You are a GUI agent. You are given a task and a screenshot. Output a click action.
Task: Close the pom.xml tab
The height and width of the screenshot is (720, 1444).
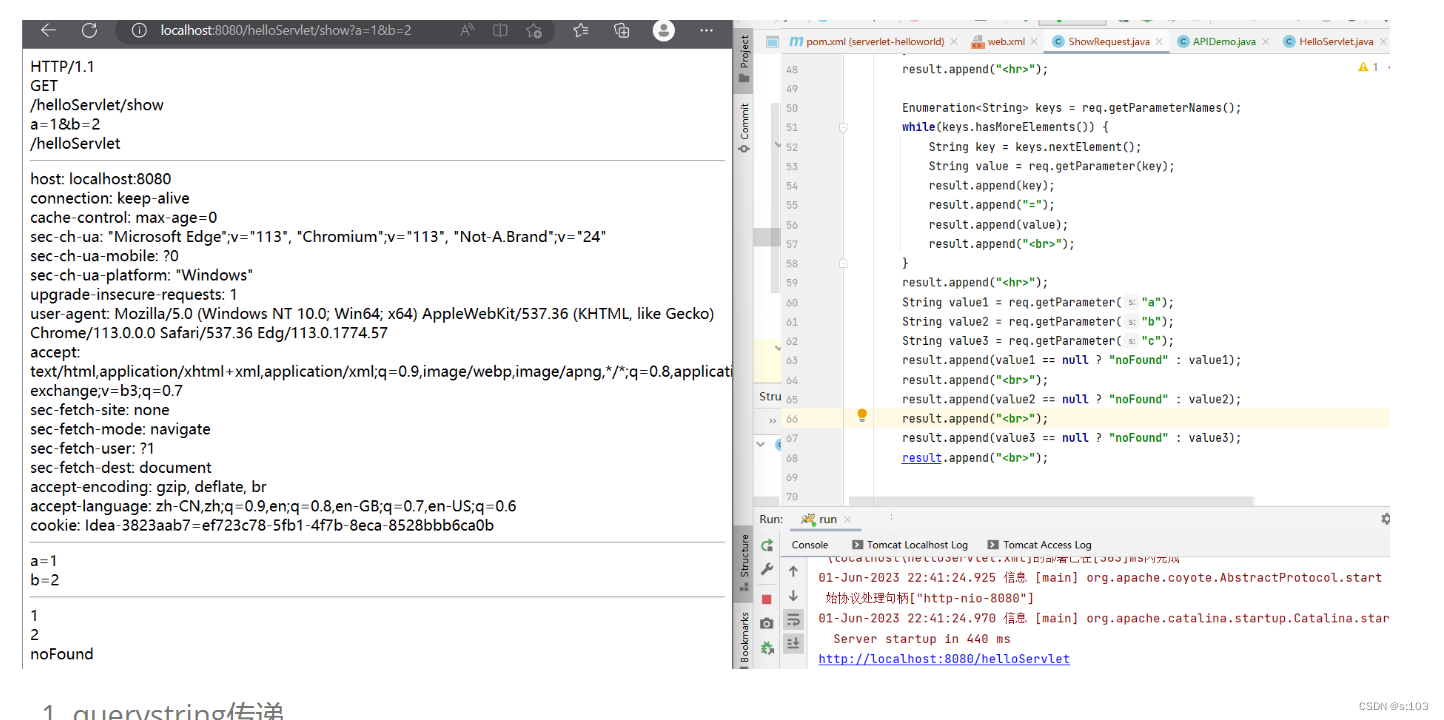953,42
